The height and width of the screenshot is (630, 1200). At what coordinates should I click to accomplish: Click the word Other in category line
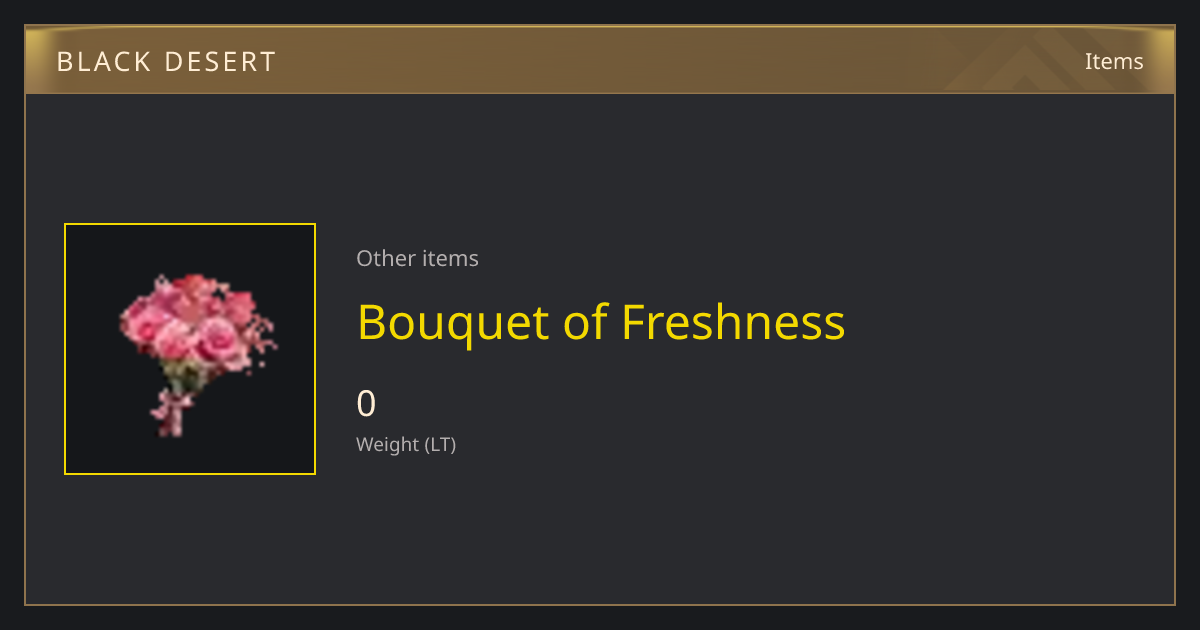(385, 258)
